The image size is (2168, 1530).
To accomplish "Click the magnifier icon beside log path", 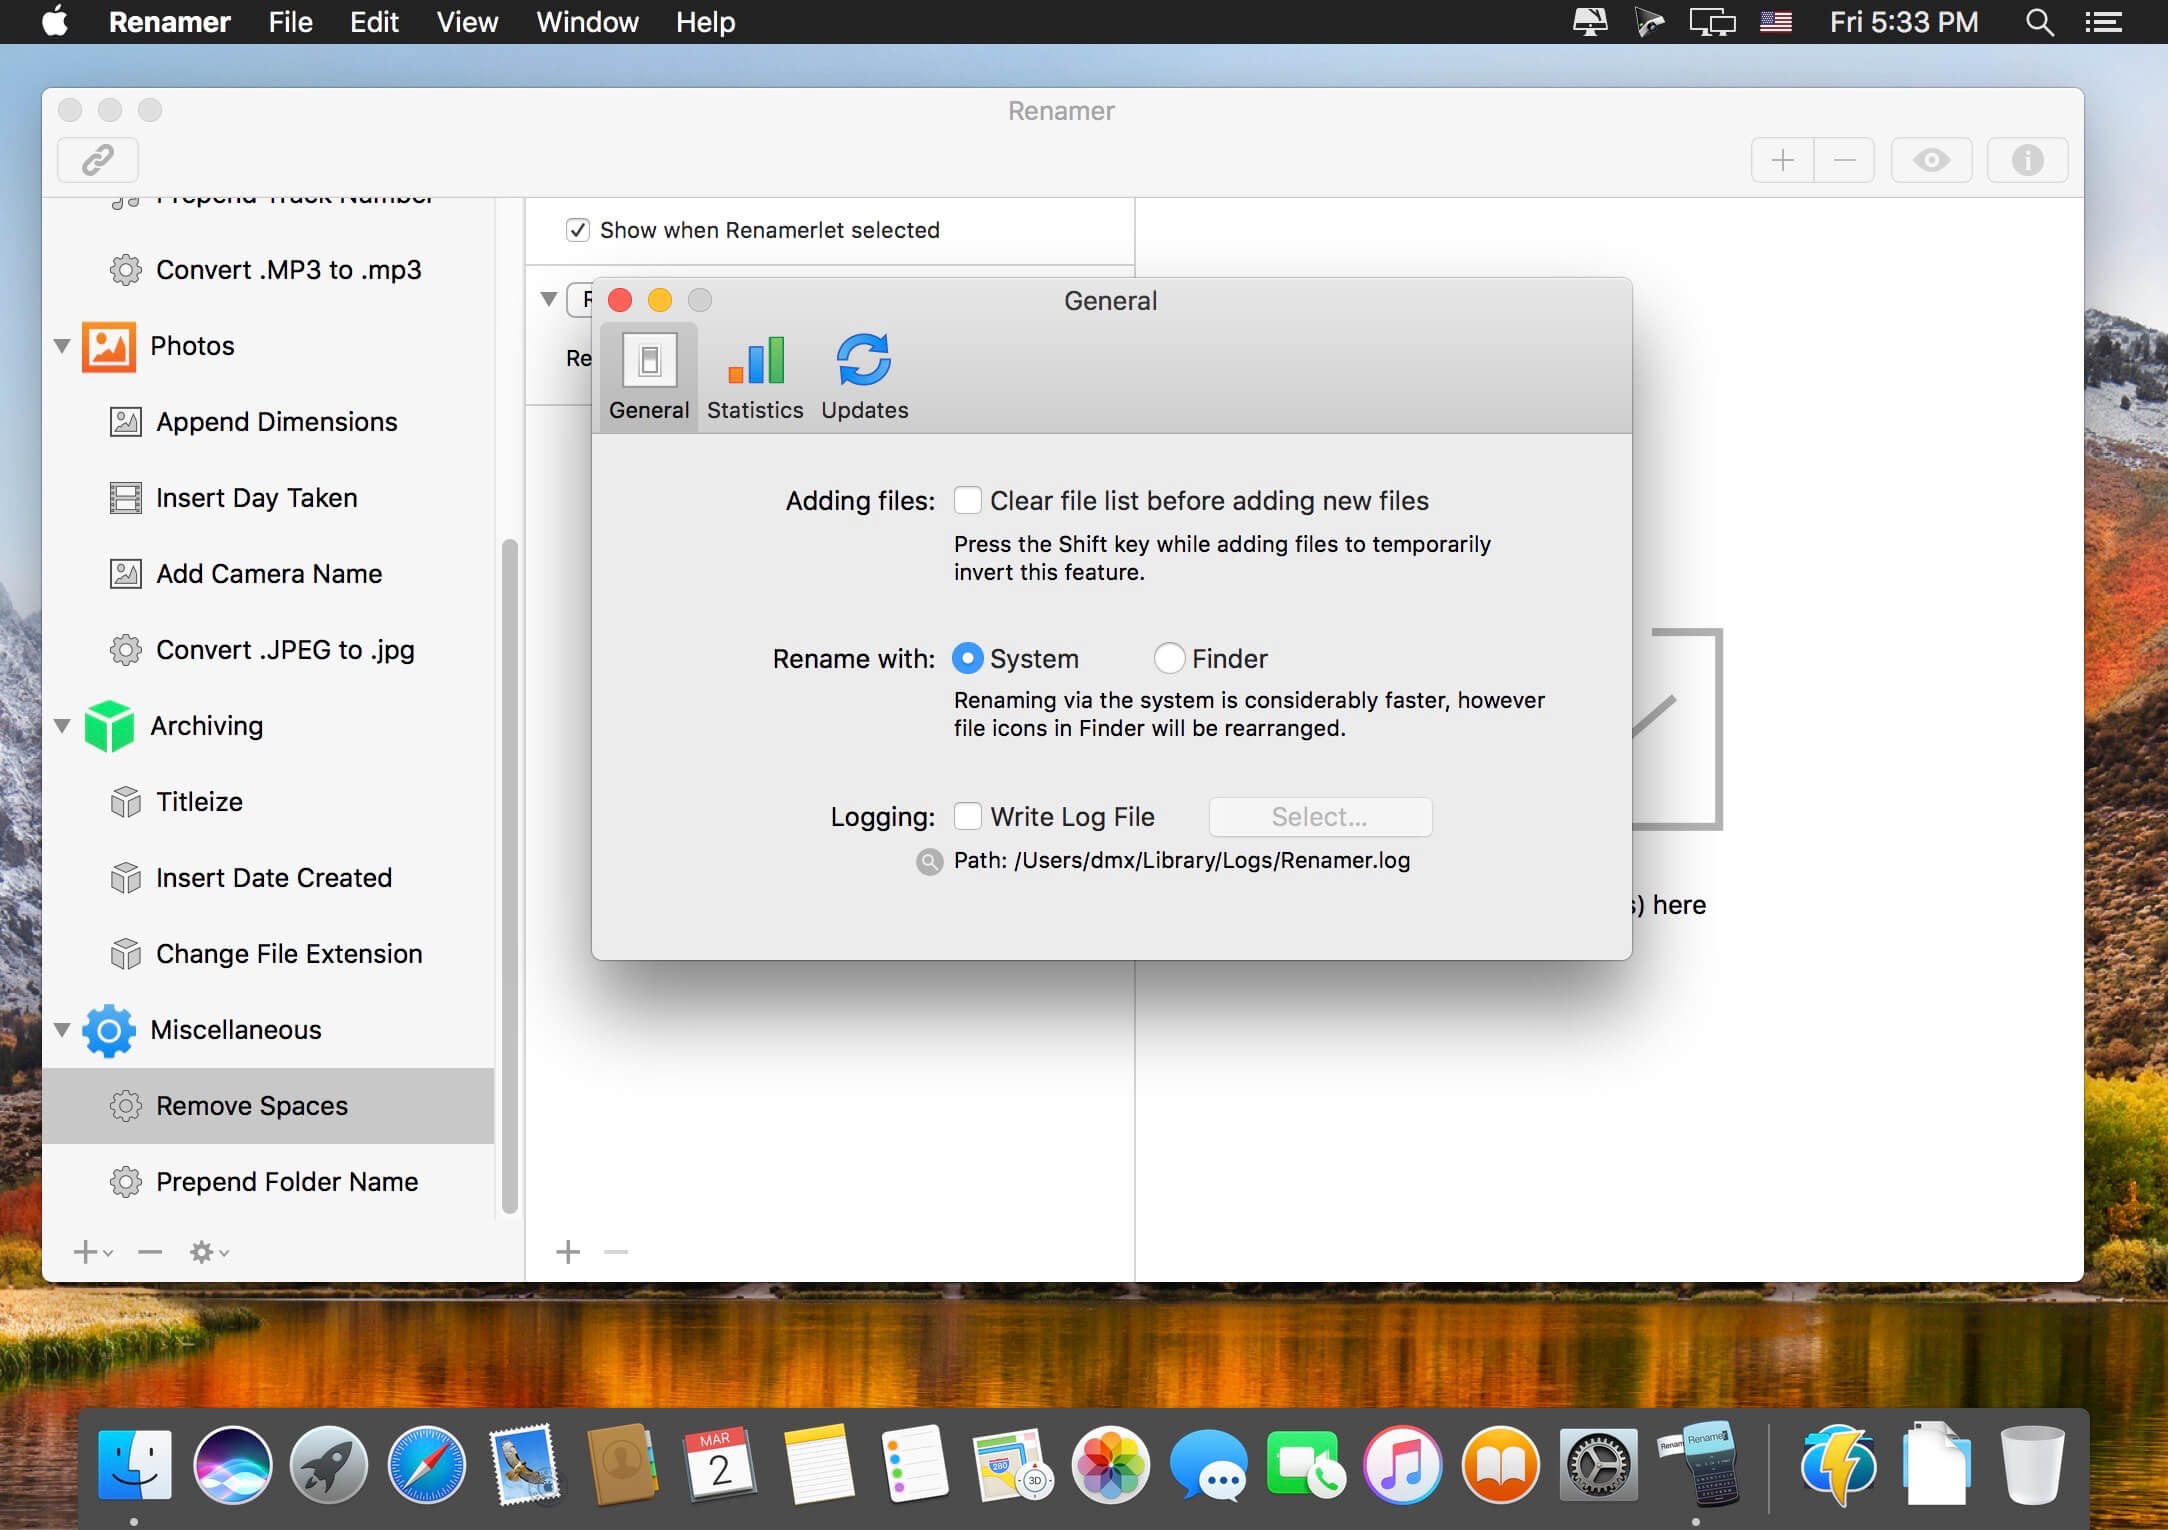I will point(929,862).
